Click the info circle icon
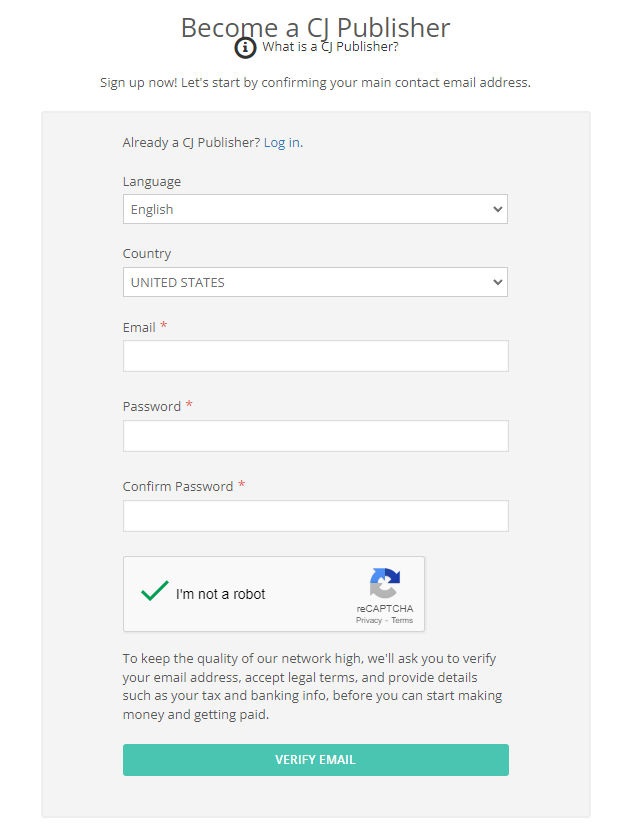Viewport: 624px width, 835px height. (245, 47)
